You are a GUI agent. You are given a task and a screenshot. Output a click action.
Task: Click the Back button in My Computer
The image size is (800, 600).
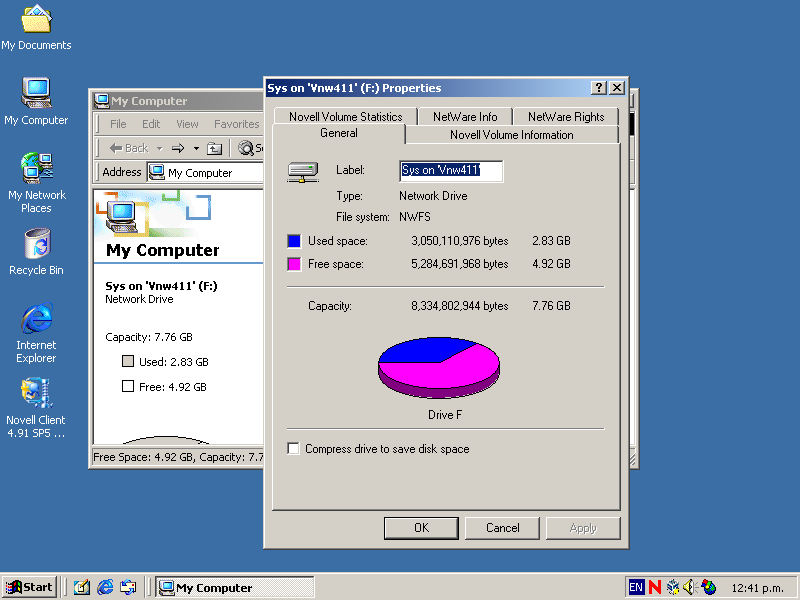click(x=129, y=148)
